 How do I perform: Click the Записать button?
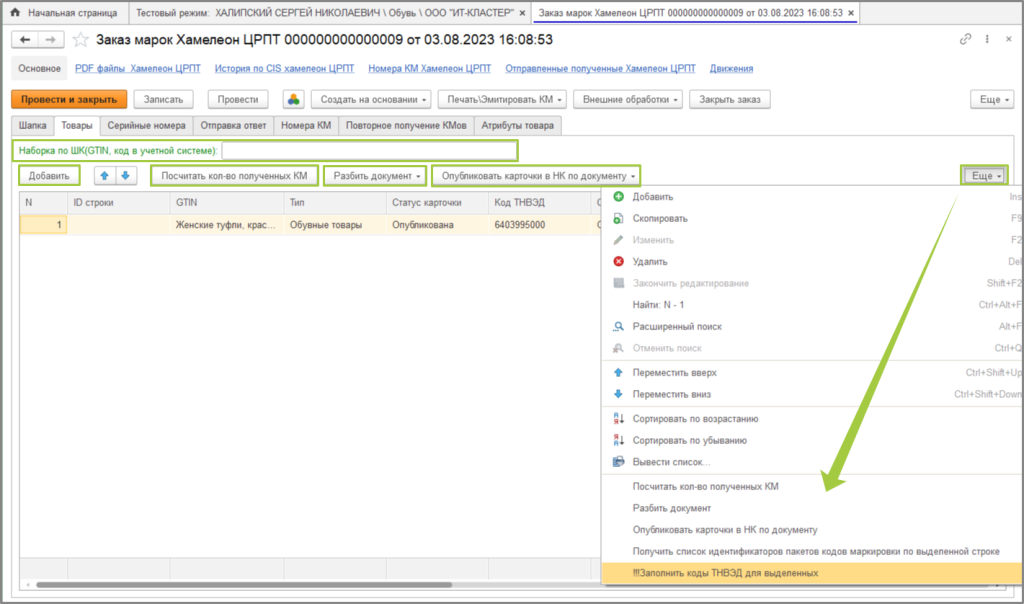point(163,99)
